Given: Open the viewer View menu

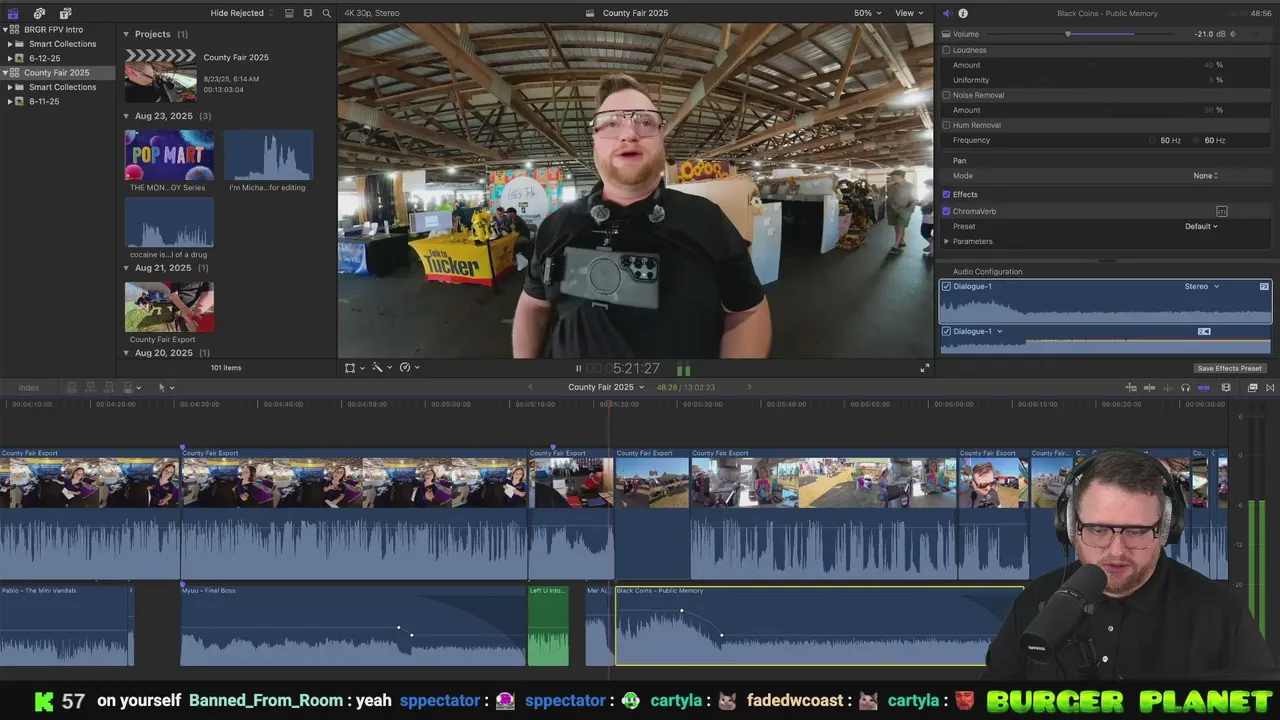Looking at the screenshot, I should (x=909, y=13).
